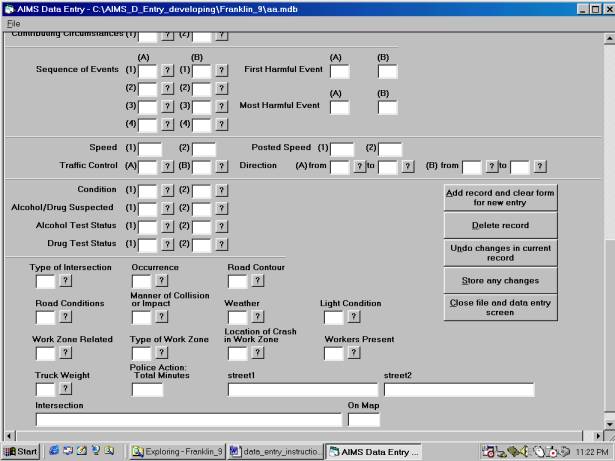Open help for Alcohol Test Status (2)
The height and width of the screenshot is (461, 615).
(222, 226)
